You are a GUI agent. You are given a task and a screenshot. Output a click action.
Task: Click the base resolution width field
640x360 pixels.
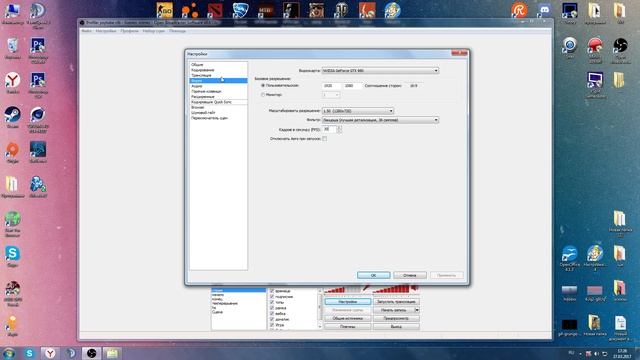[x=331, y=86]
